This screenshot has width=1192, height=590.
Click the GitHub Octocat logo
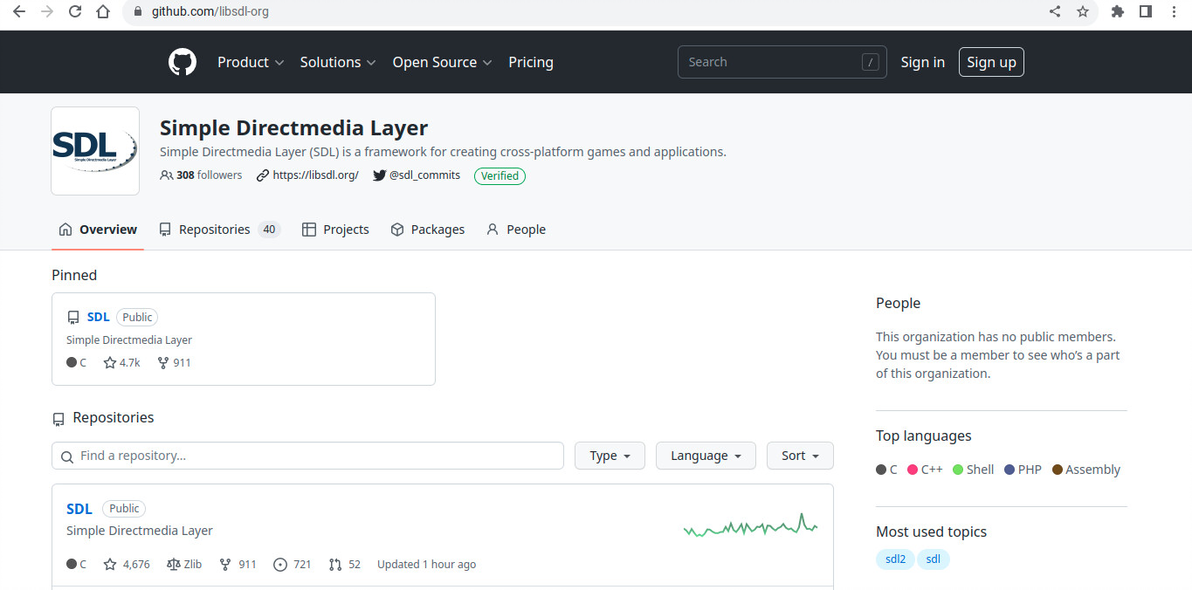click(182, 62)
